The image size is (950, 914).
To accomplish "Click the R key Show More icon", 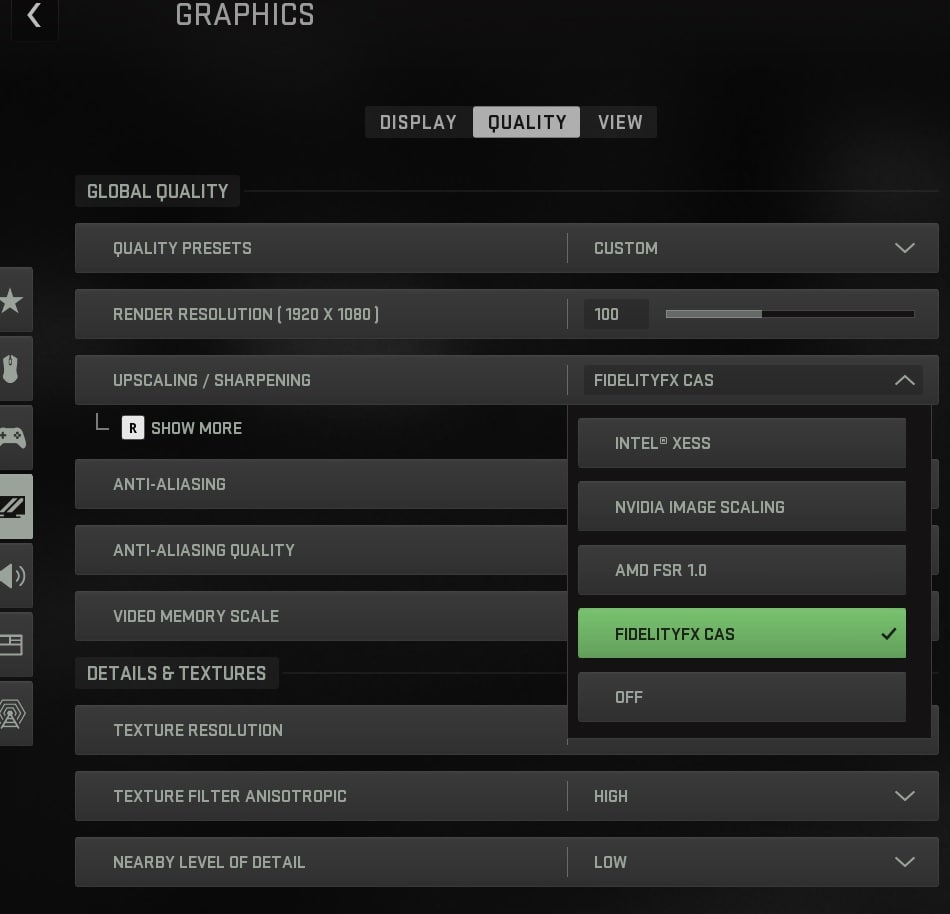I will [133, 428].
